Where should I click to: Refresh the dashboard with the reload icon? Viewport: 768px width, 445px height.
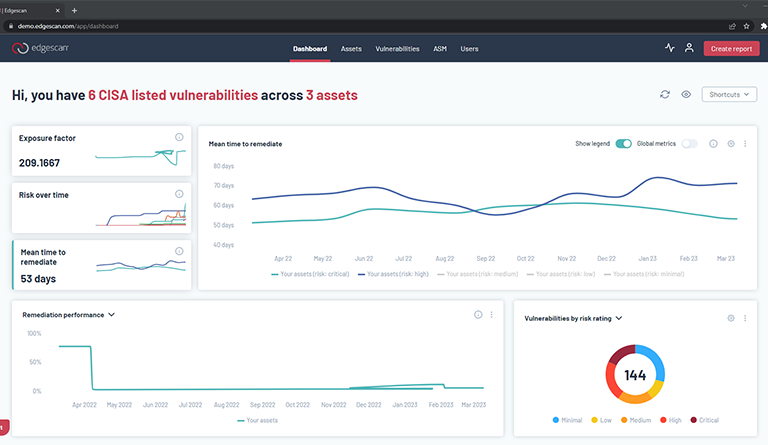point(665,94)
